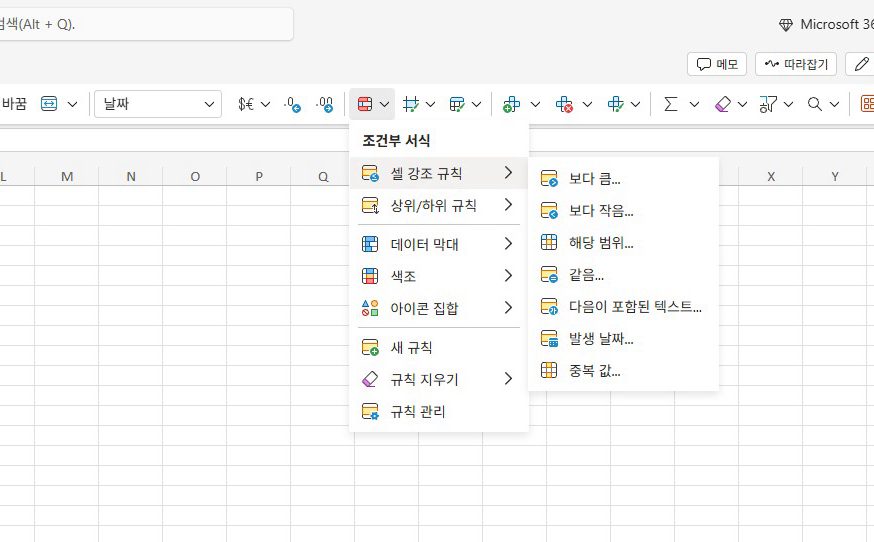Choose 중복 값... rule

tap(623, 370)
